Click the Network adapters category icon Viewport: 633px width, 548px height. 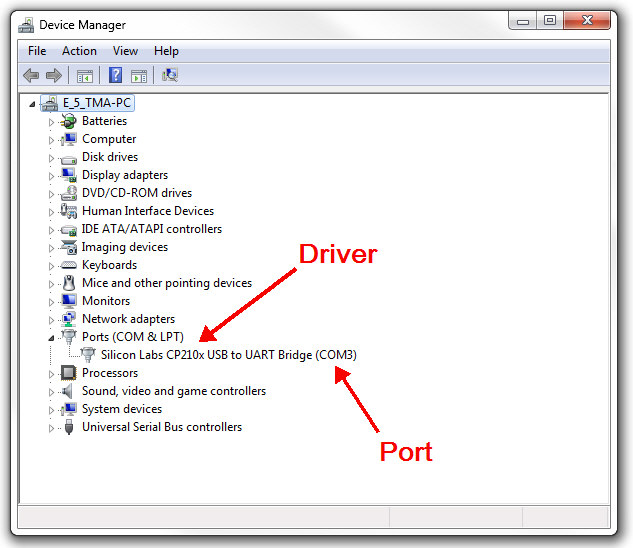click(68, 319)
